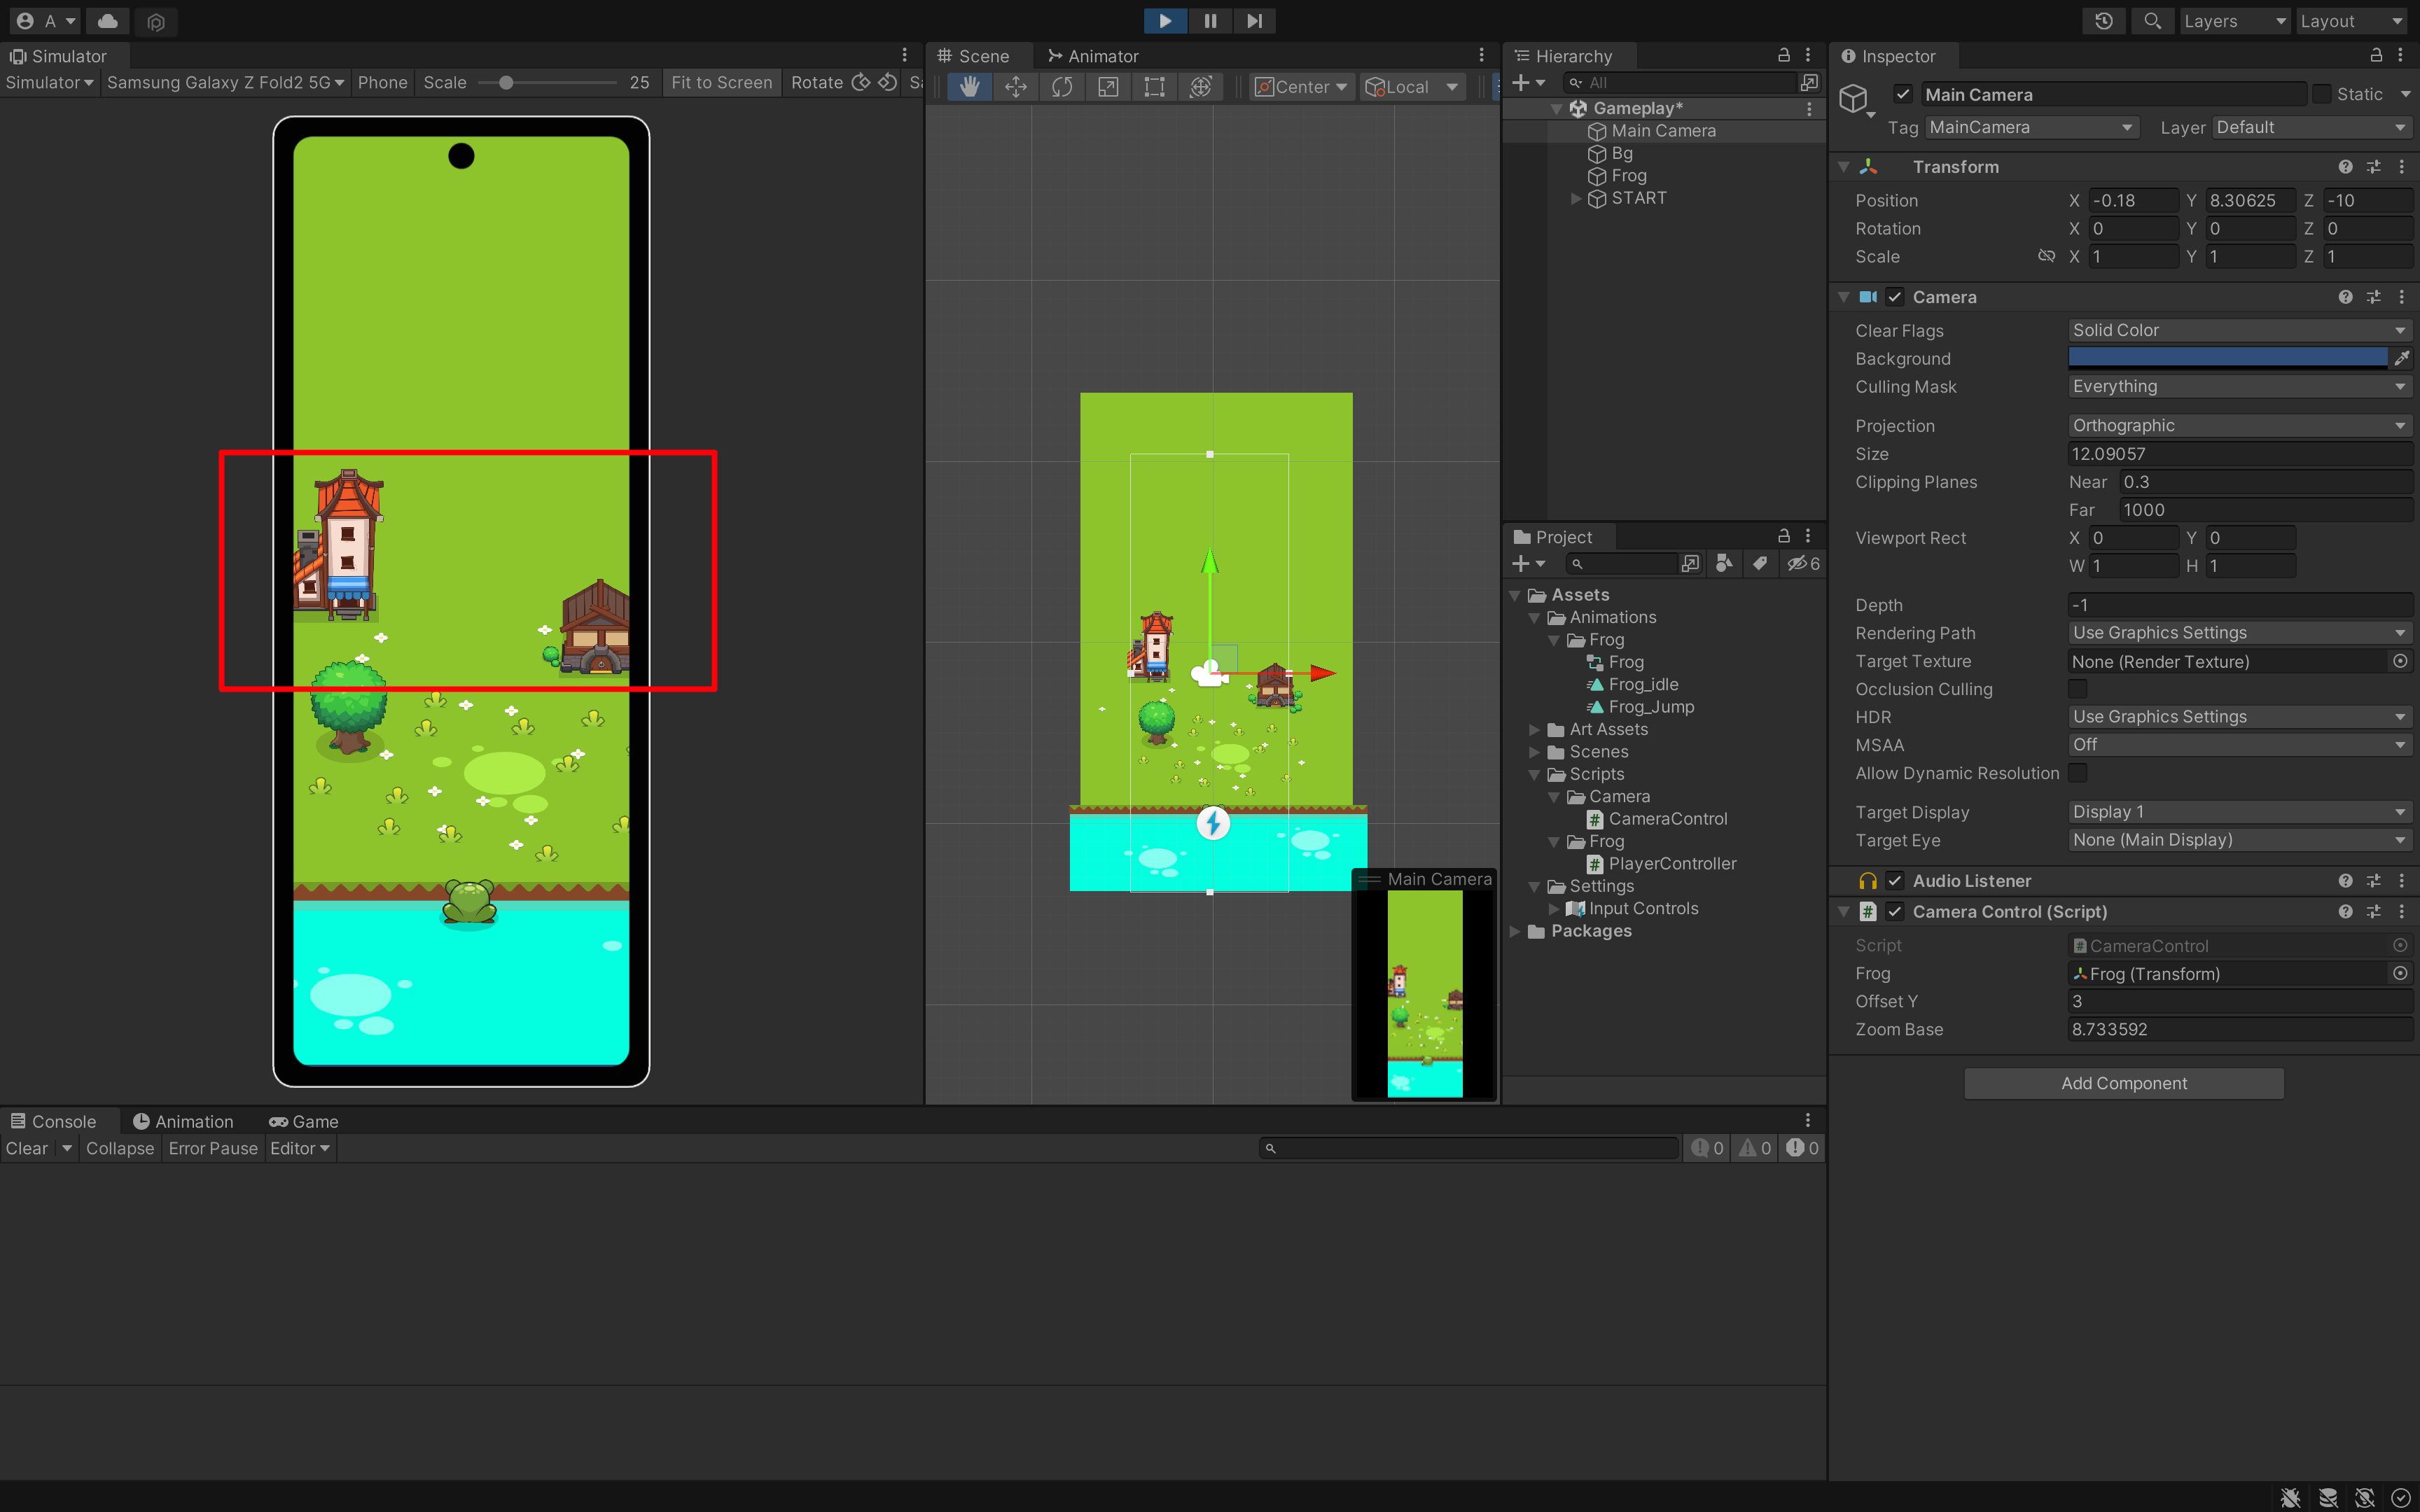Select the Hand view tool
Viewport: 2420px width, 1512px height.
[x=969, y=87]
